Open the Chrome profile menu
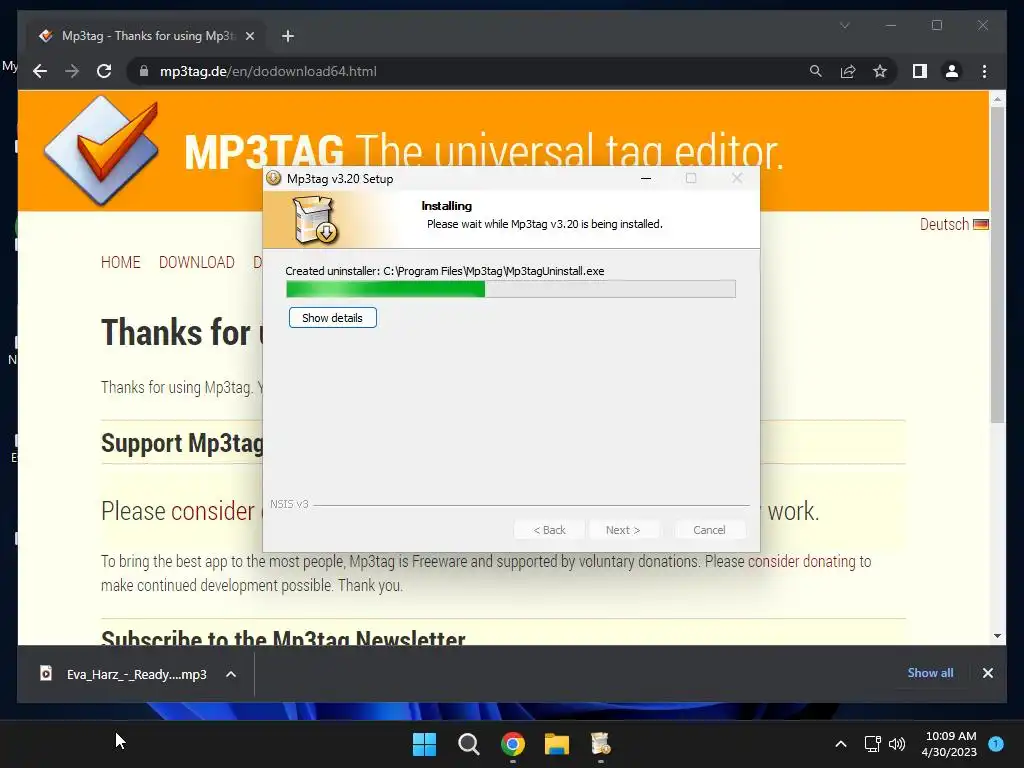 pos(952,71)
